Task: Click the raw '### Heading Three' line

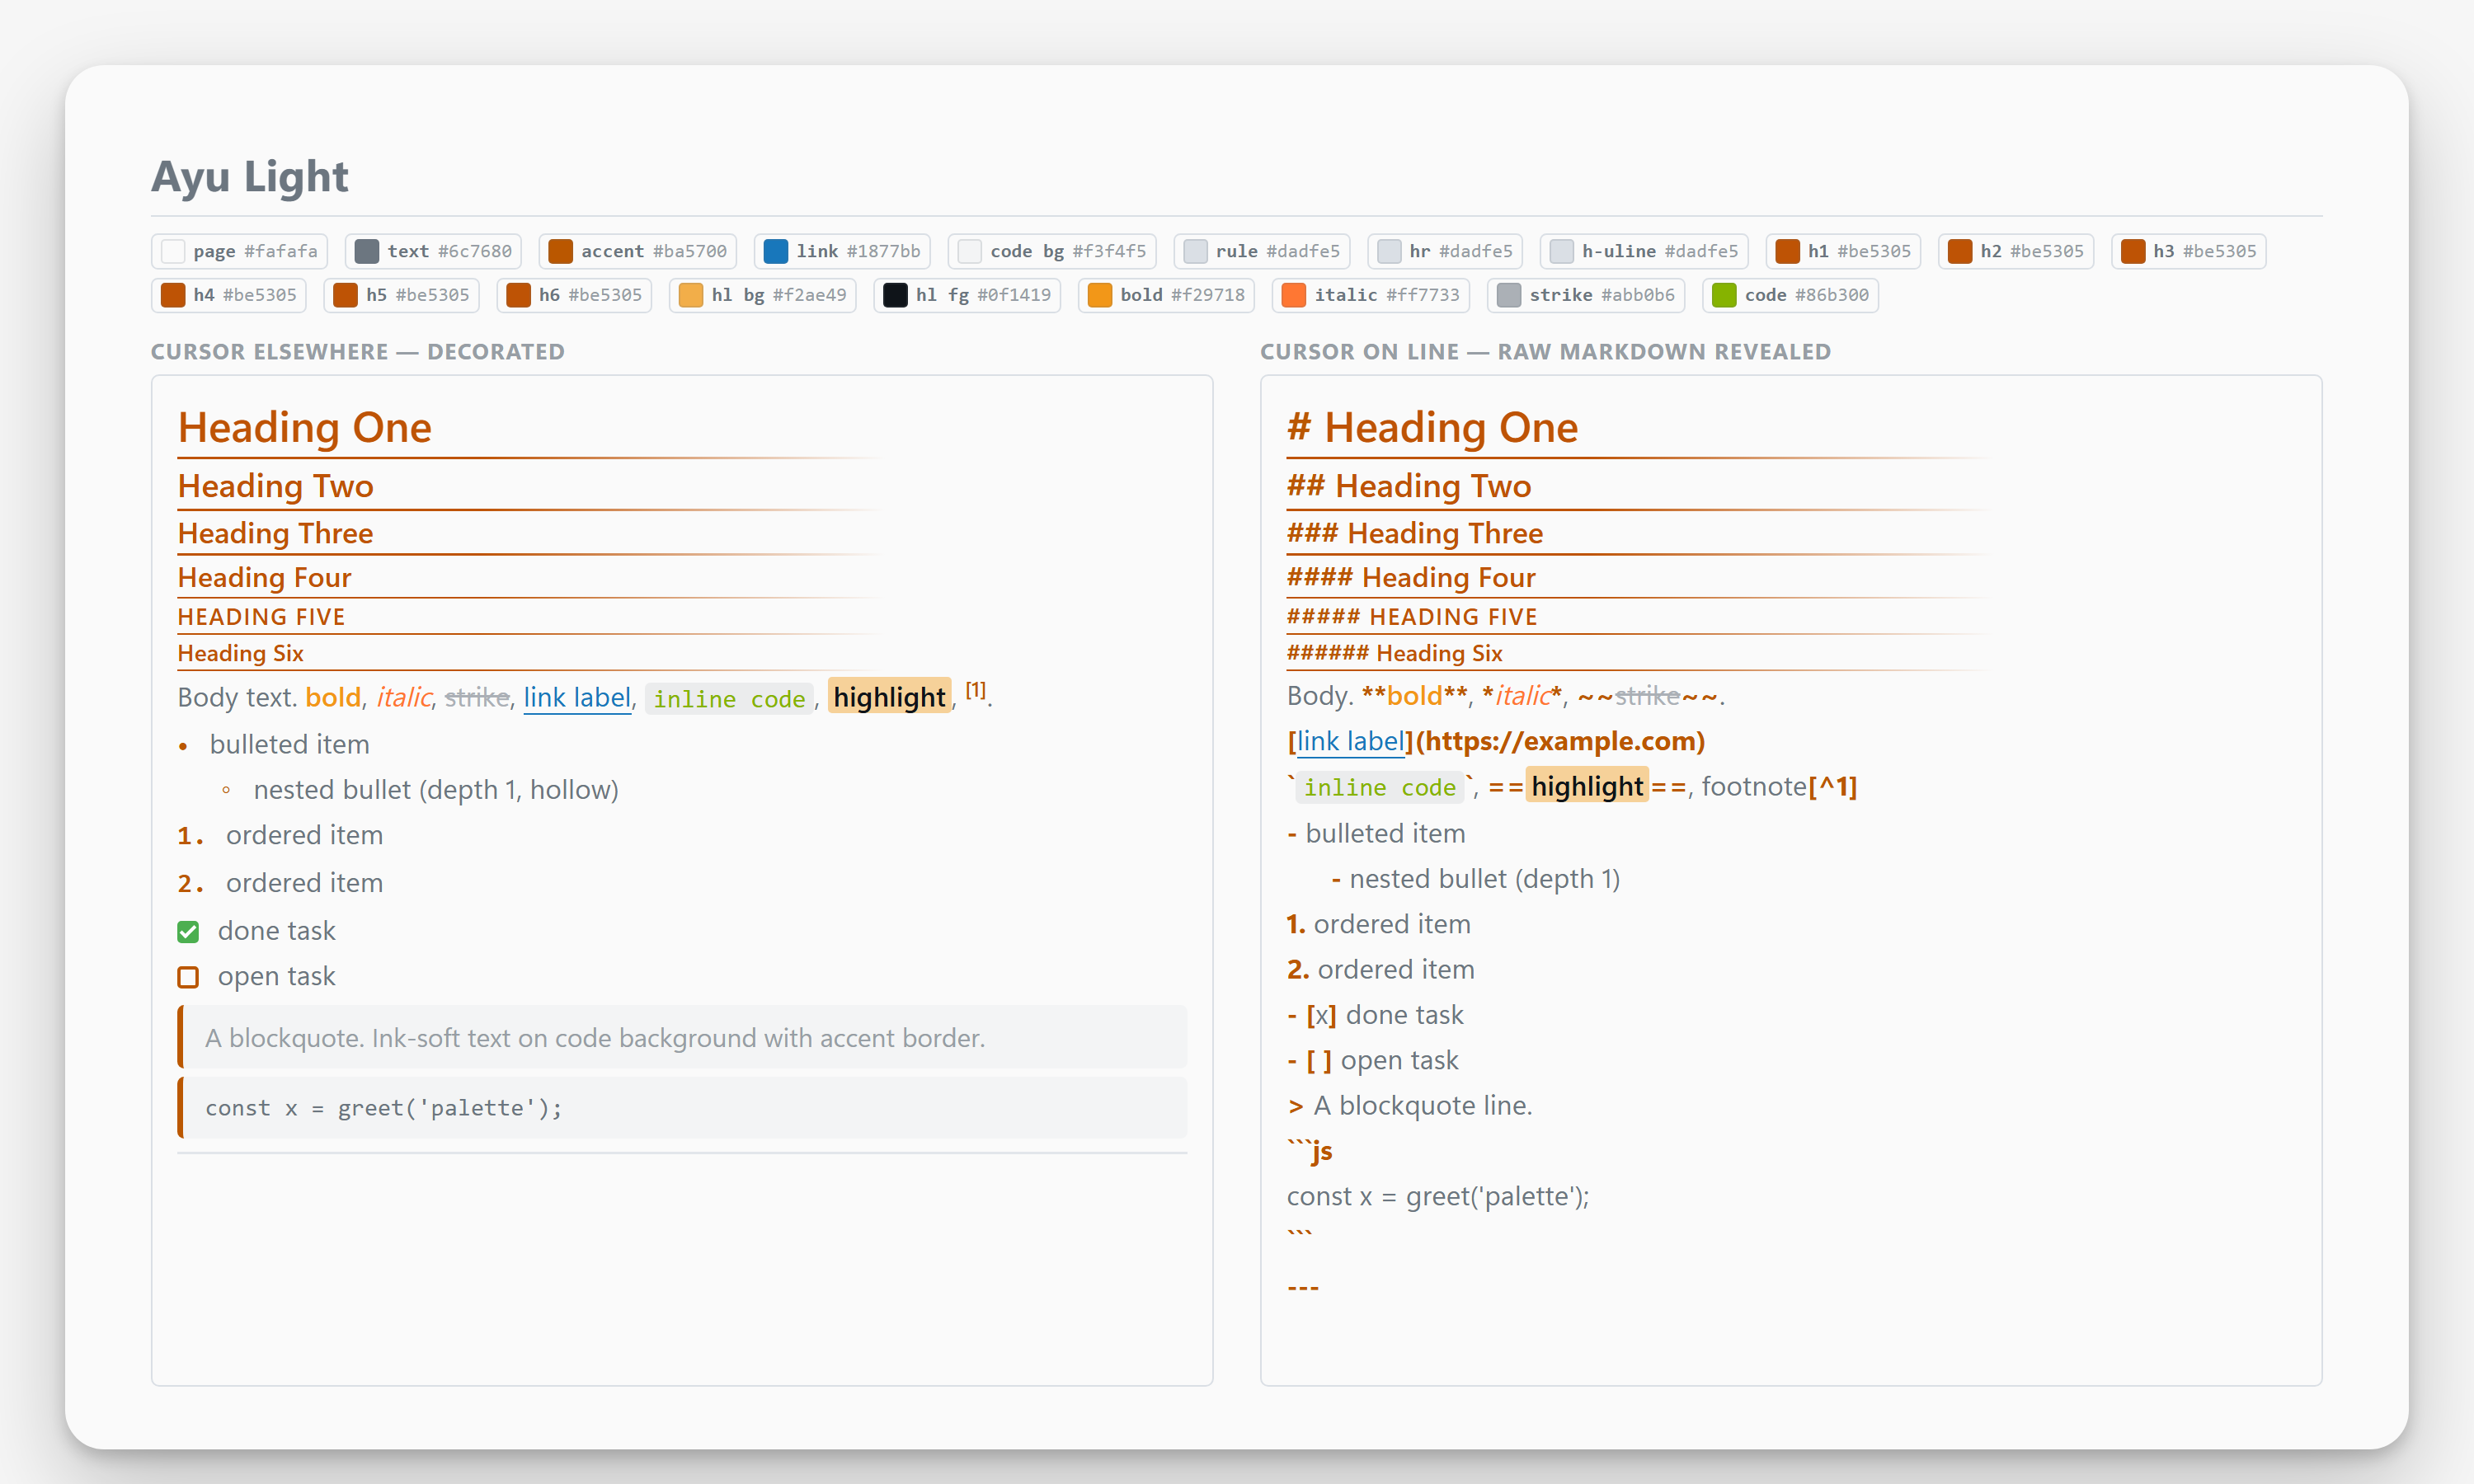Action: coord(1414,533)
